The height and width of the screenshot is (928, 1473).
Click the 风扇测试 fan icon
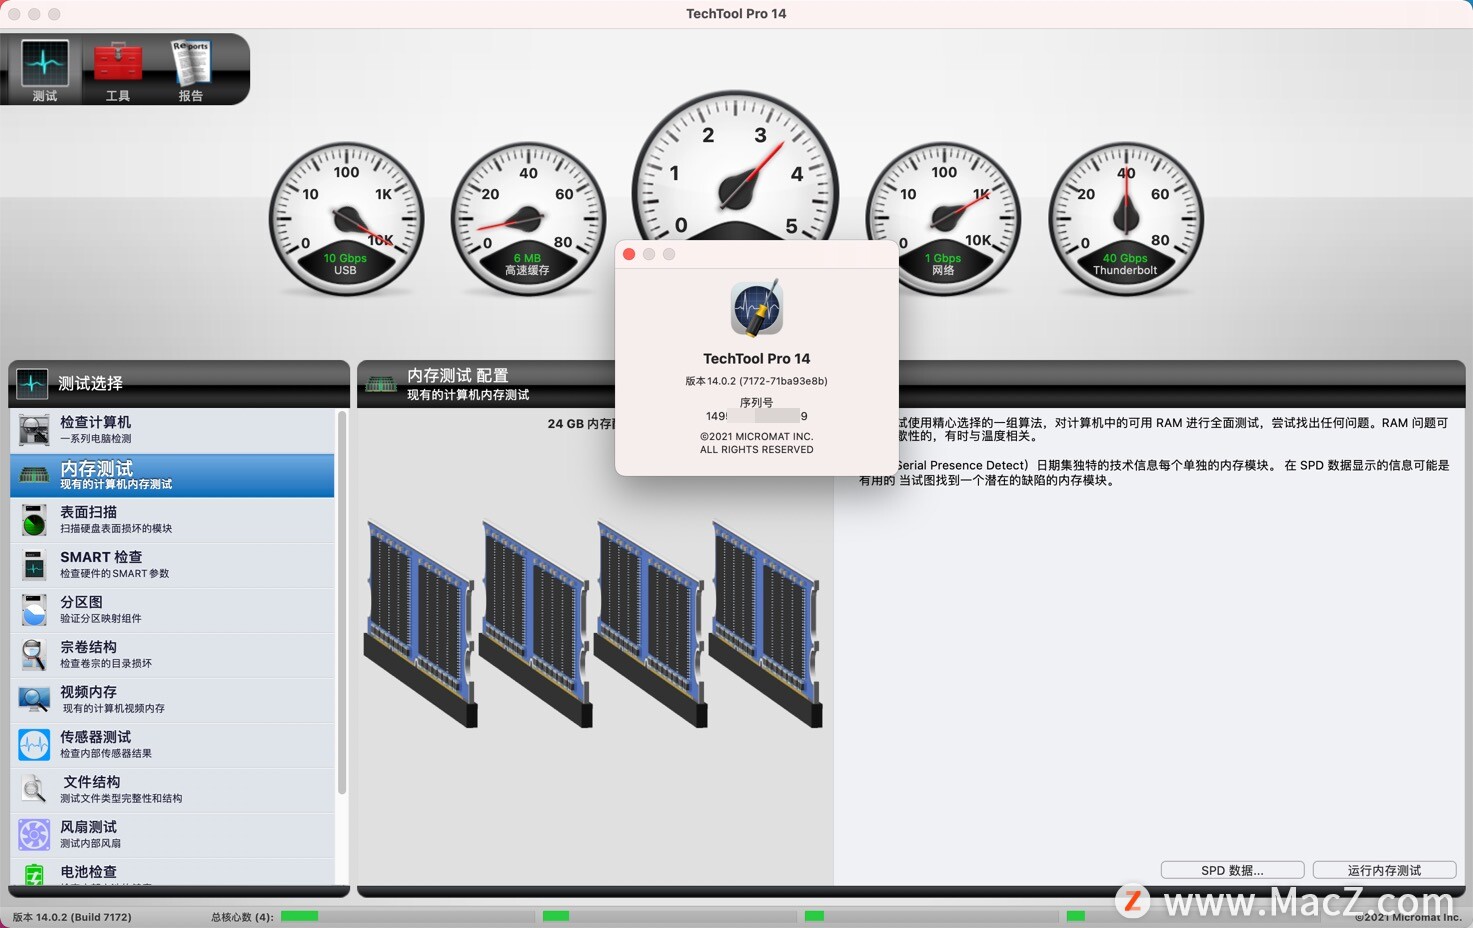[x=34, y=835]
